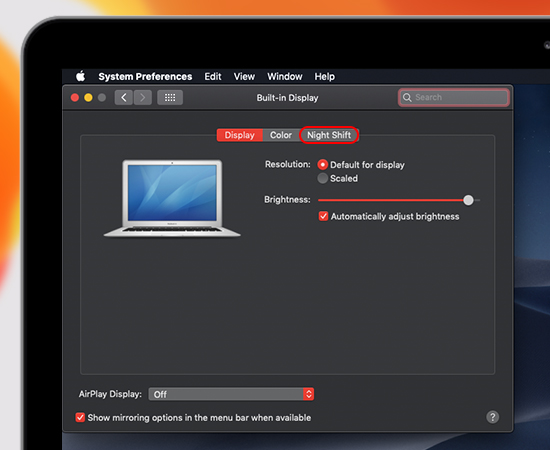Switch to the Night Shift tab
This screenshot has height=450, width=550.
(x=329, y=135)
